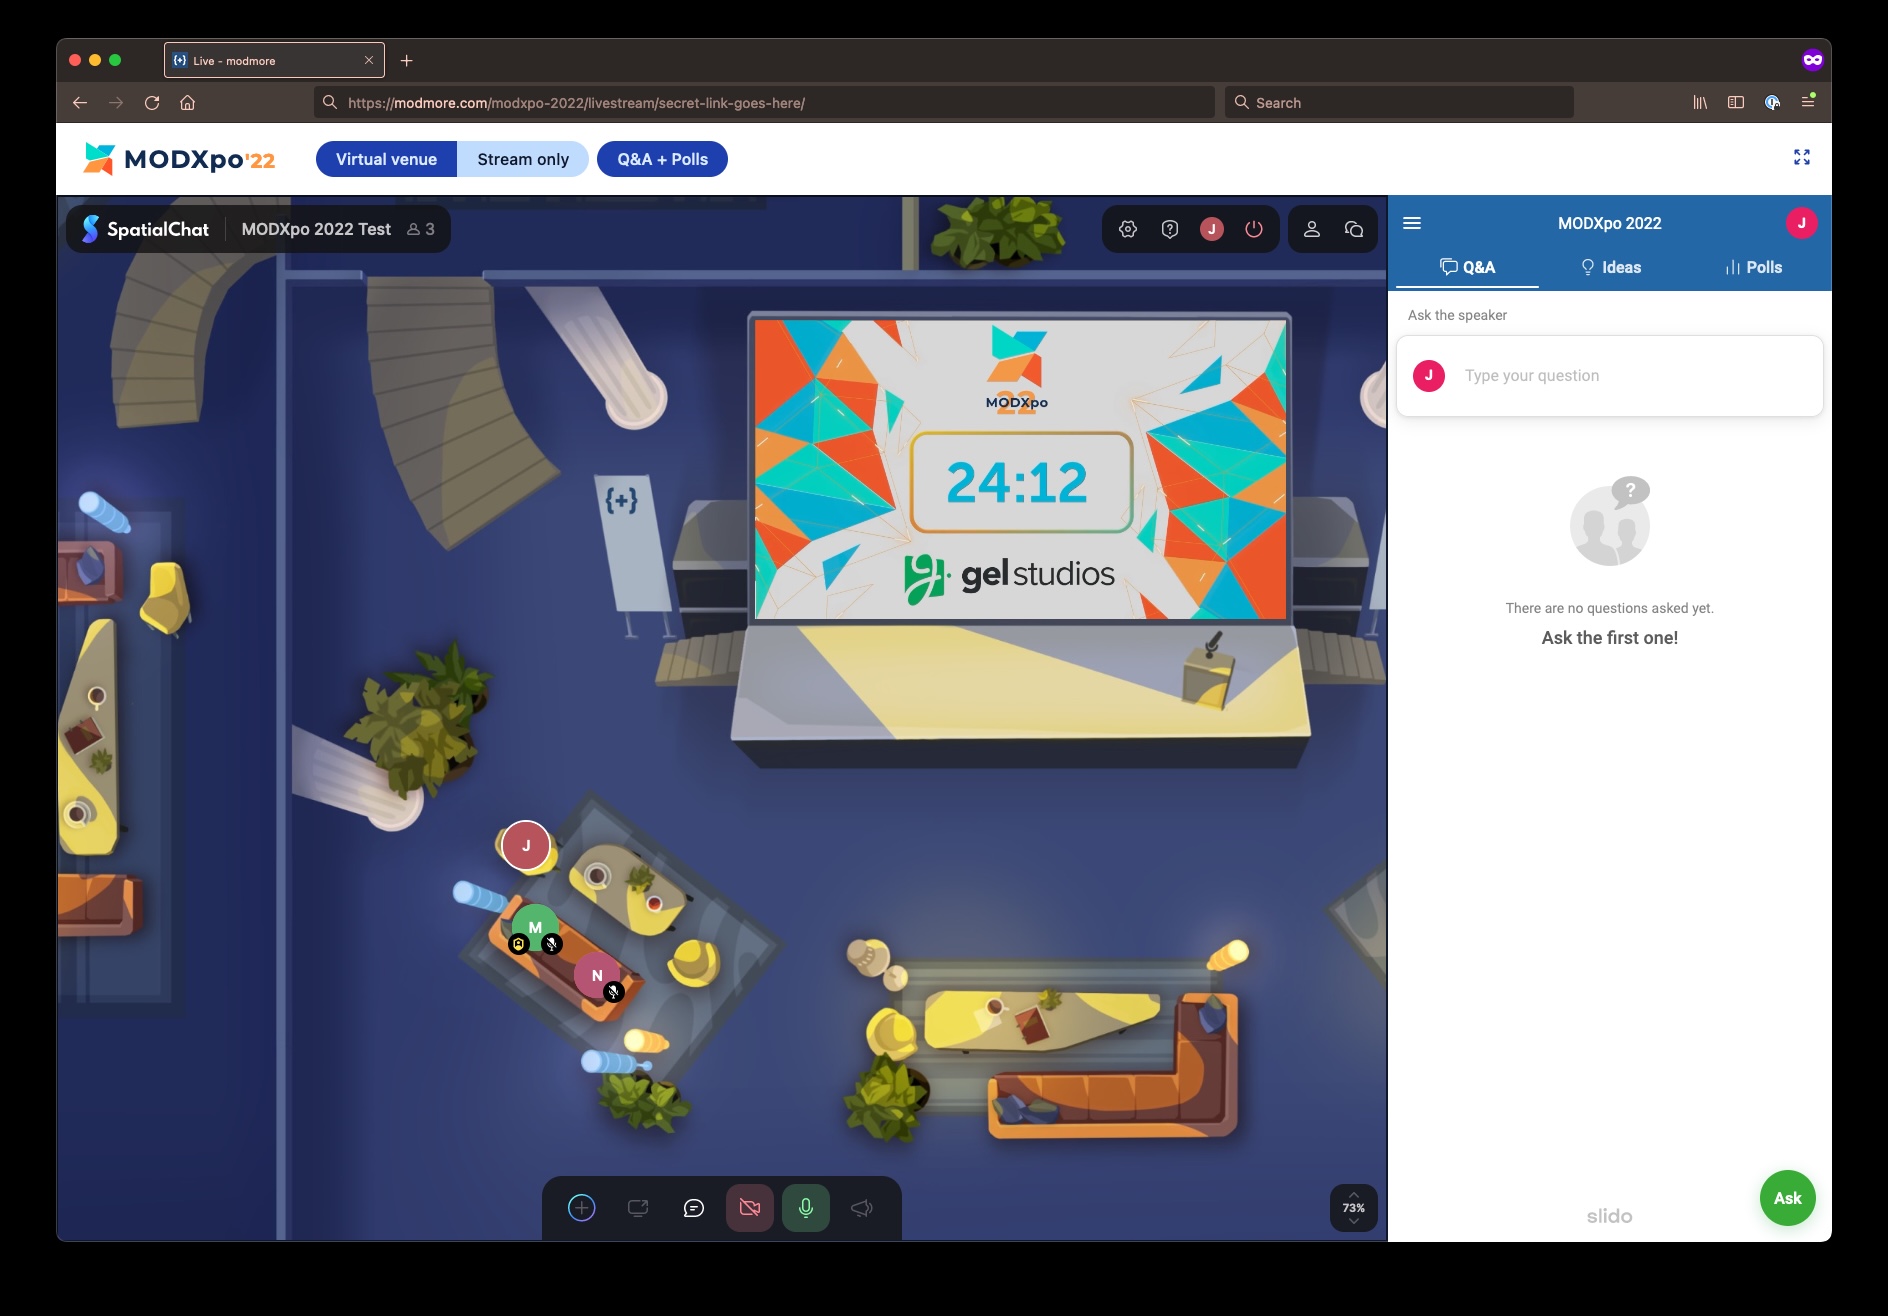The width and height of the screenshot is (1888, 1316).
Task: Open the browser account sync icon
Action: point(1772,102)
